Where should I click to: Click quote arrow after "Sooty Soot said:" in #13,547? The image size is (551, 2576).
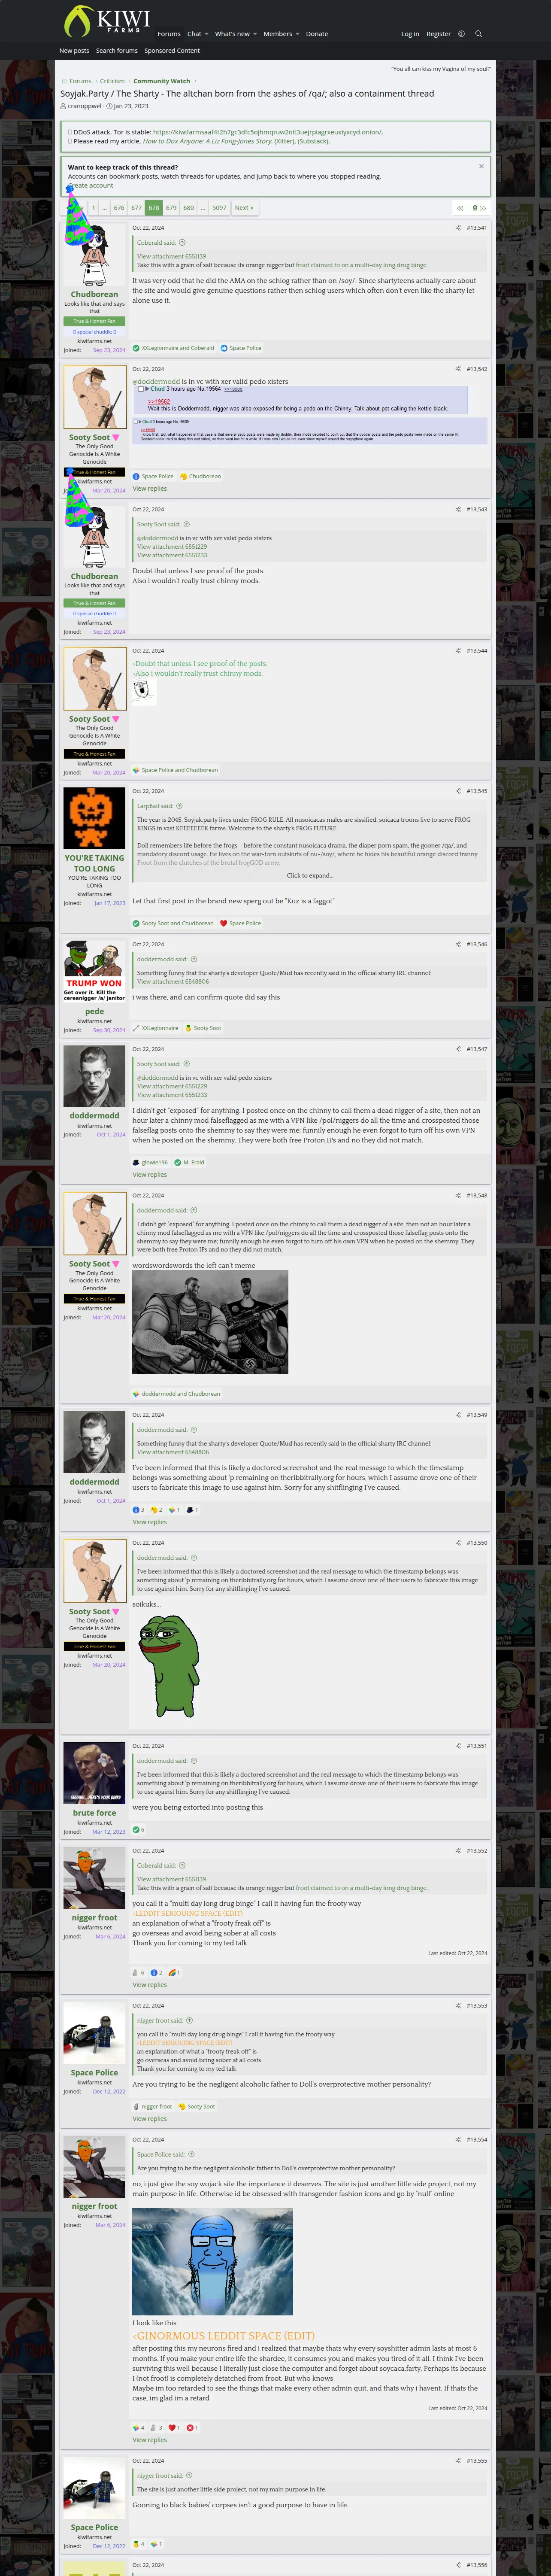187,1064
